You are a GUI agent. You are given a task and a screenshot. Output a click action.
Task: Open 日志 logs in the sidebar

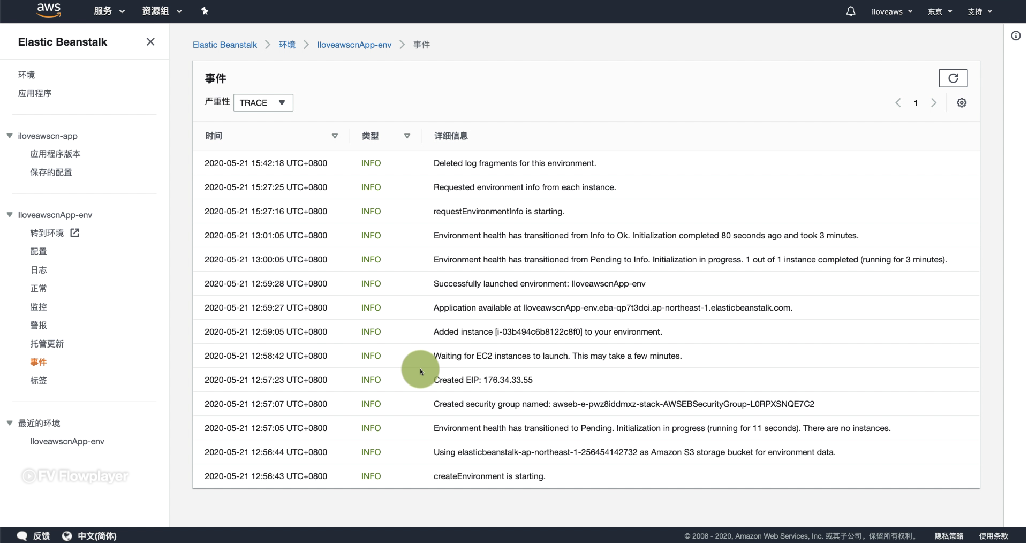click(39, 270)
